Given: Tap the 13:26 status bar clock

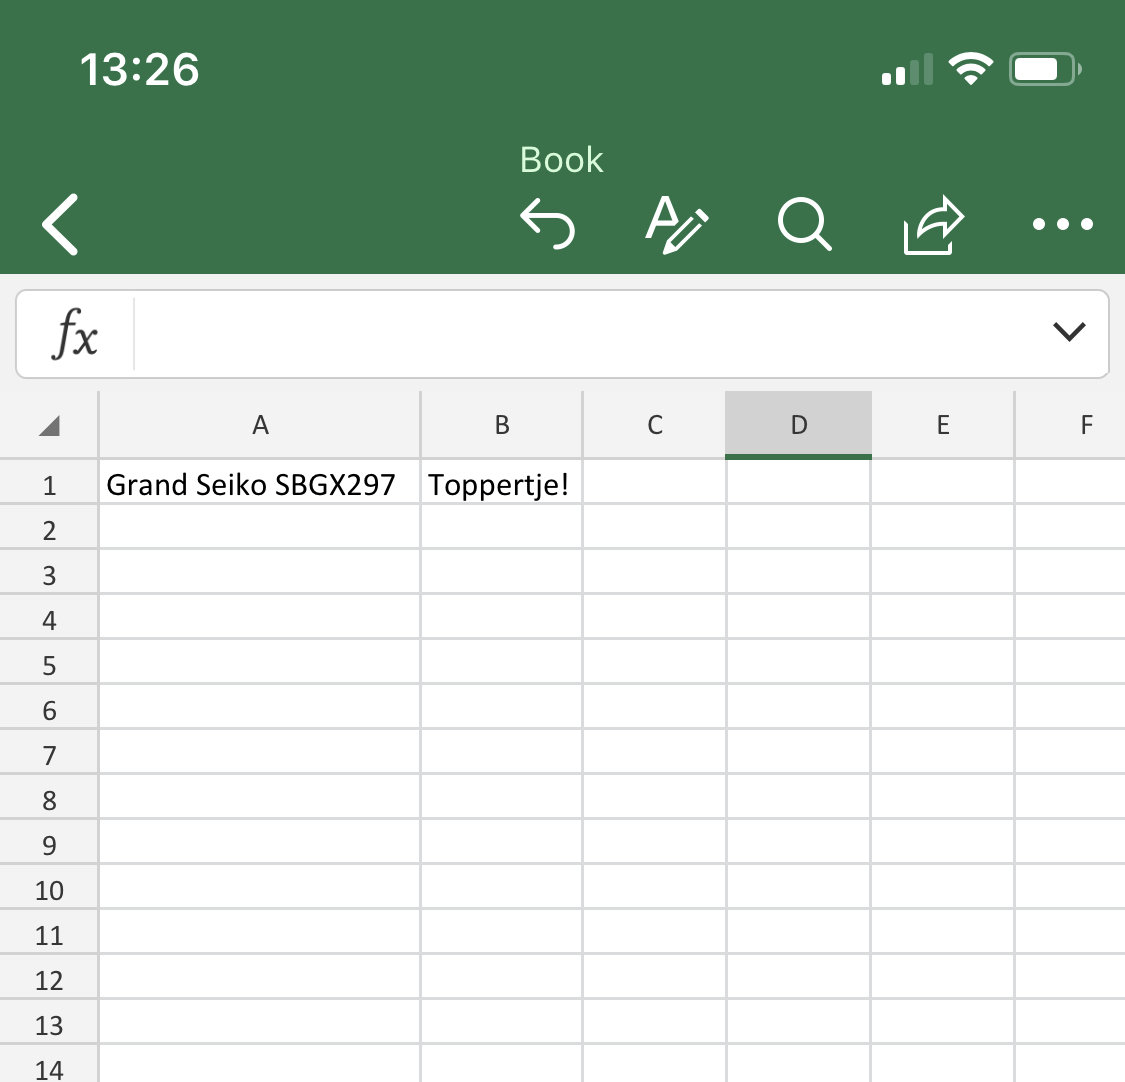Looking at the screenshot, I should click(x=139, y=70).
